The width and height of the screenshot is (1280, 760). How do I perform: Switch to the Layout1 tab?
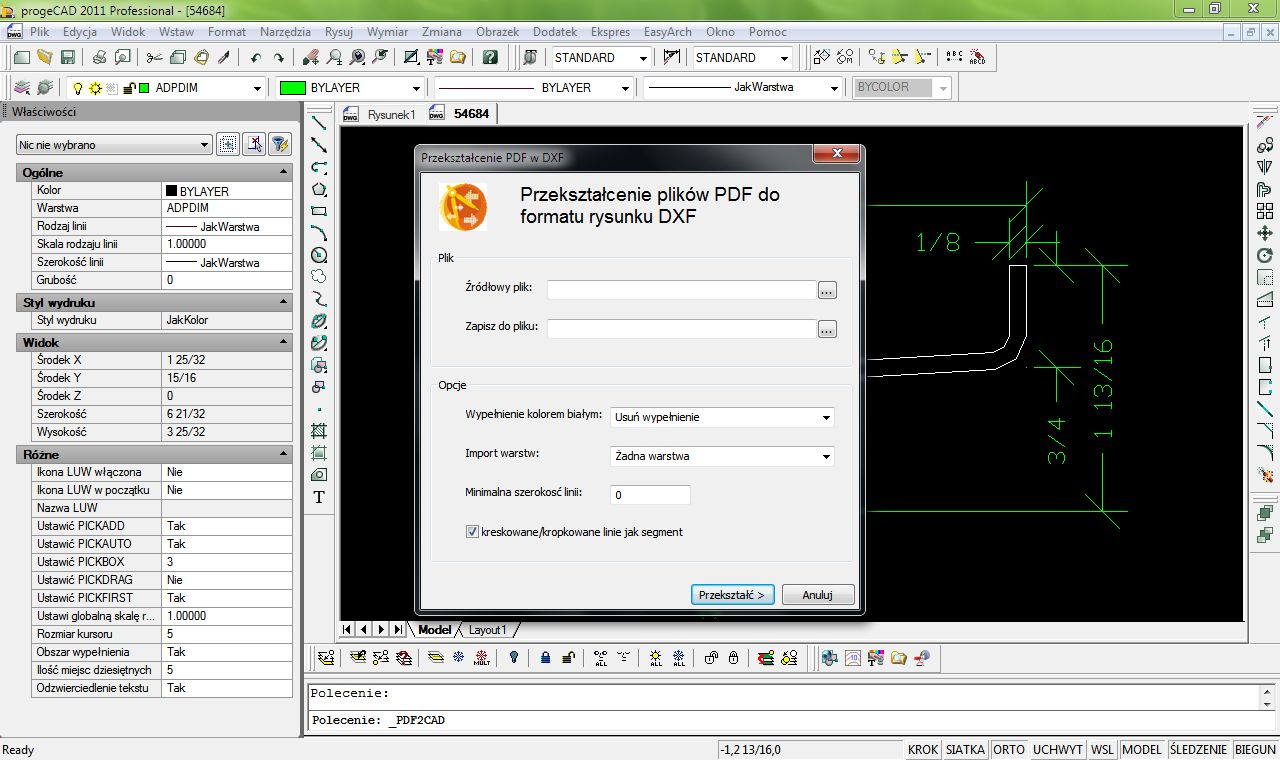coord(488,630)
